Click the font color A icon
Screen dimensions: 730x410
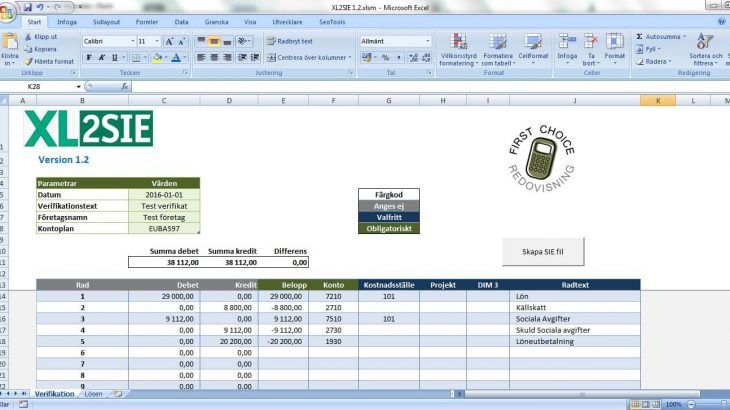coord(176,58)
